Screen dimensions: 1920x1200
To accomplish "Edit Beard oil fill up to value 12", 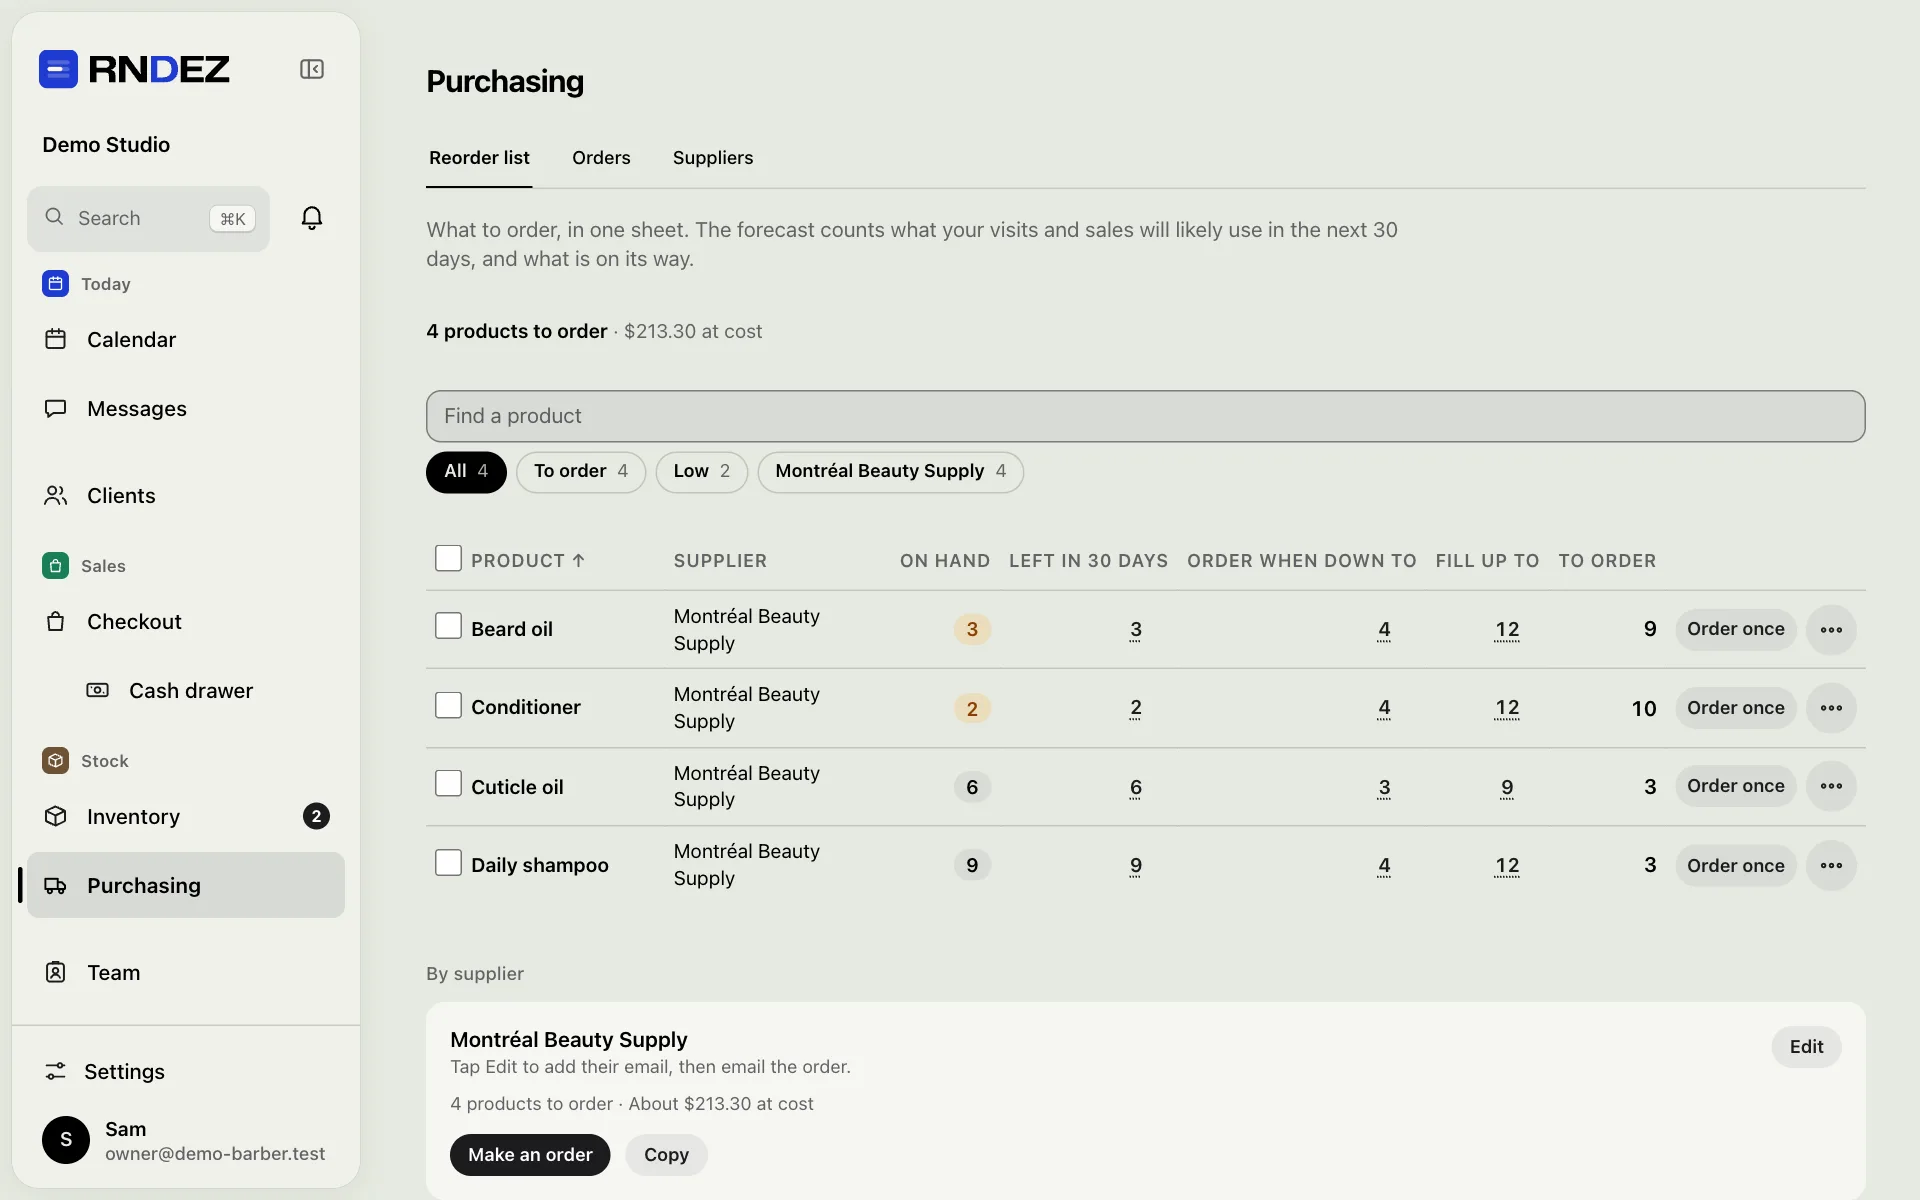I will 1507,630.
